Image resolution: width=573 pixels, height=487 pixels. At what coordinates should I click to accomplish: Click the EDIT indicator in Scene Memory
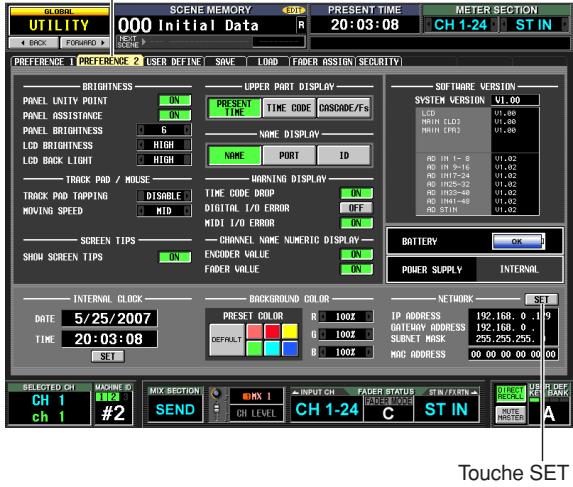(x=293, y=10)
